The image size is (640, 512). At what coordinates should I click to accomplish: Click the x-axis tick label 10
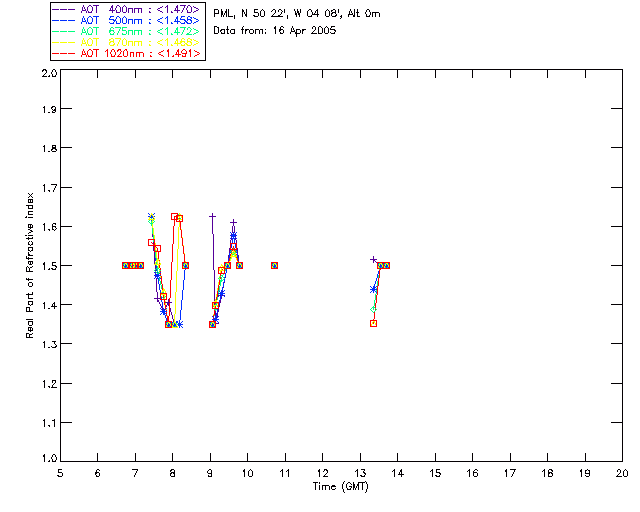(247, 473)
